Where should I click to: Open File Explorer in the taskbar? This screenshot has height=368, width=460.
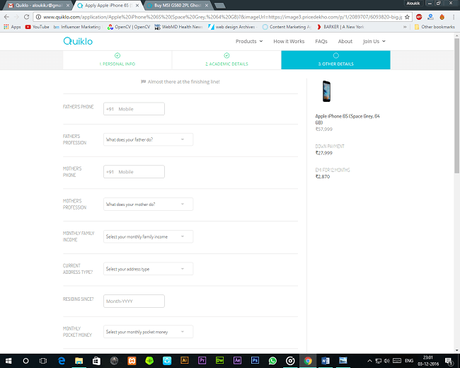[79, 361]
